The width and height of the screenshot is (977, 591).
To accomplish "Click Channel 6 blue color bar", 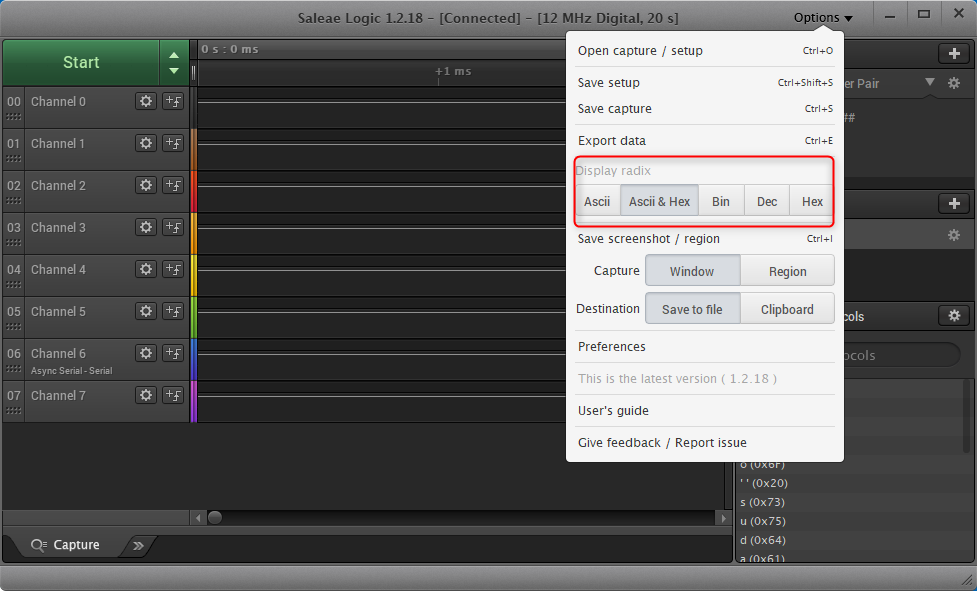I will [x=194, y=359].
